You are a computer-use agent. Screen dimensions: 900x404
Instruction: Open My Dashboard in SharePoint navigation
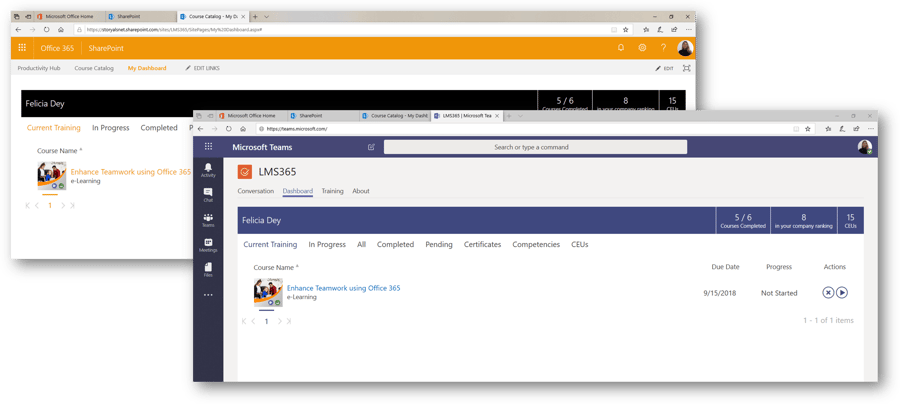click(x=147, y=68)
